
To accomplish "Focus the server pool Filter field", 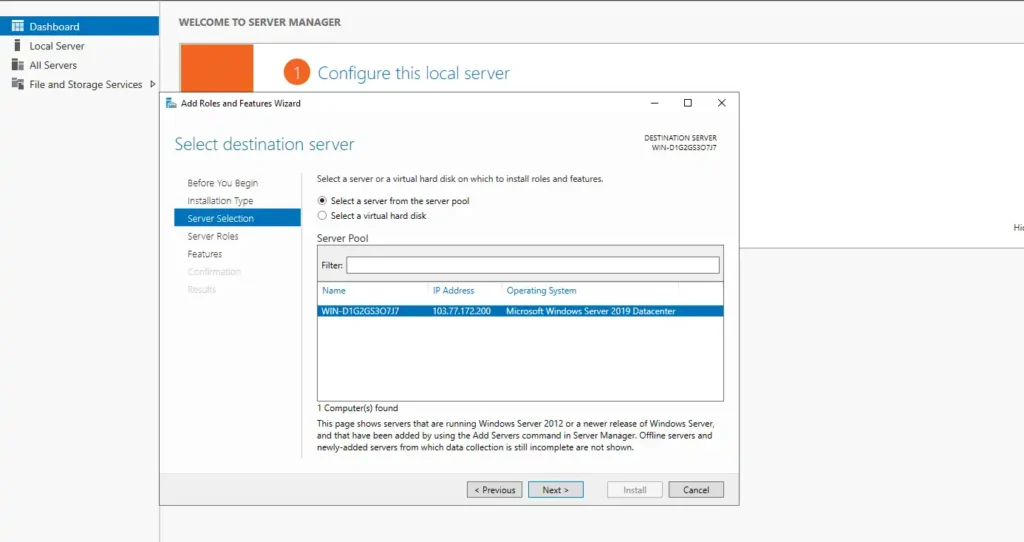I will coord(532,265).
